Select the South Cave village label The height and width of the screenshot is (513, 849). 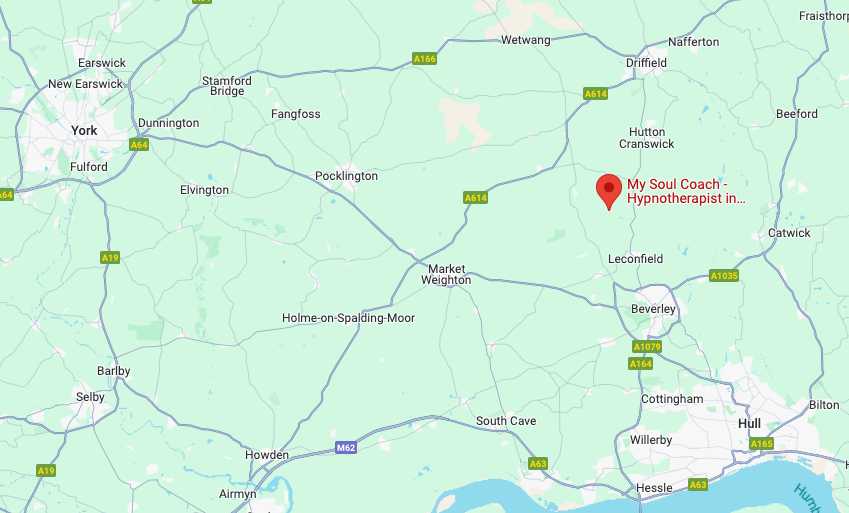tap(506, 421)
